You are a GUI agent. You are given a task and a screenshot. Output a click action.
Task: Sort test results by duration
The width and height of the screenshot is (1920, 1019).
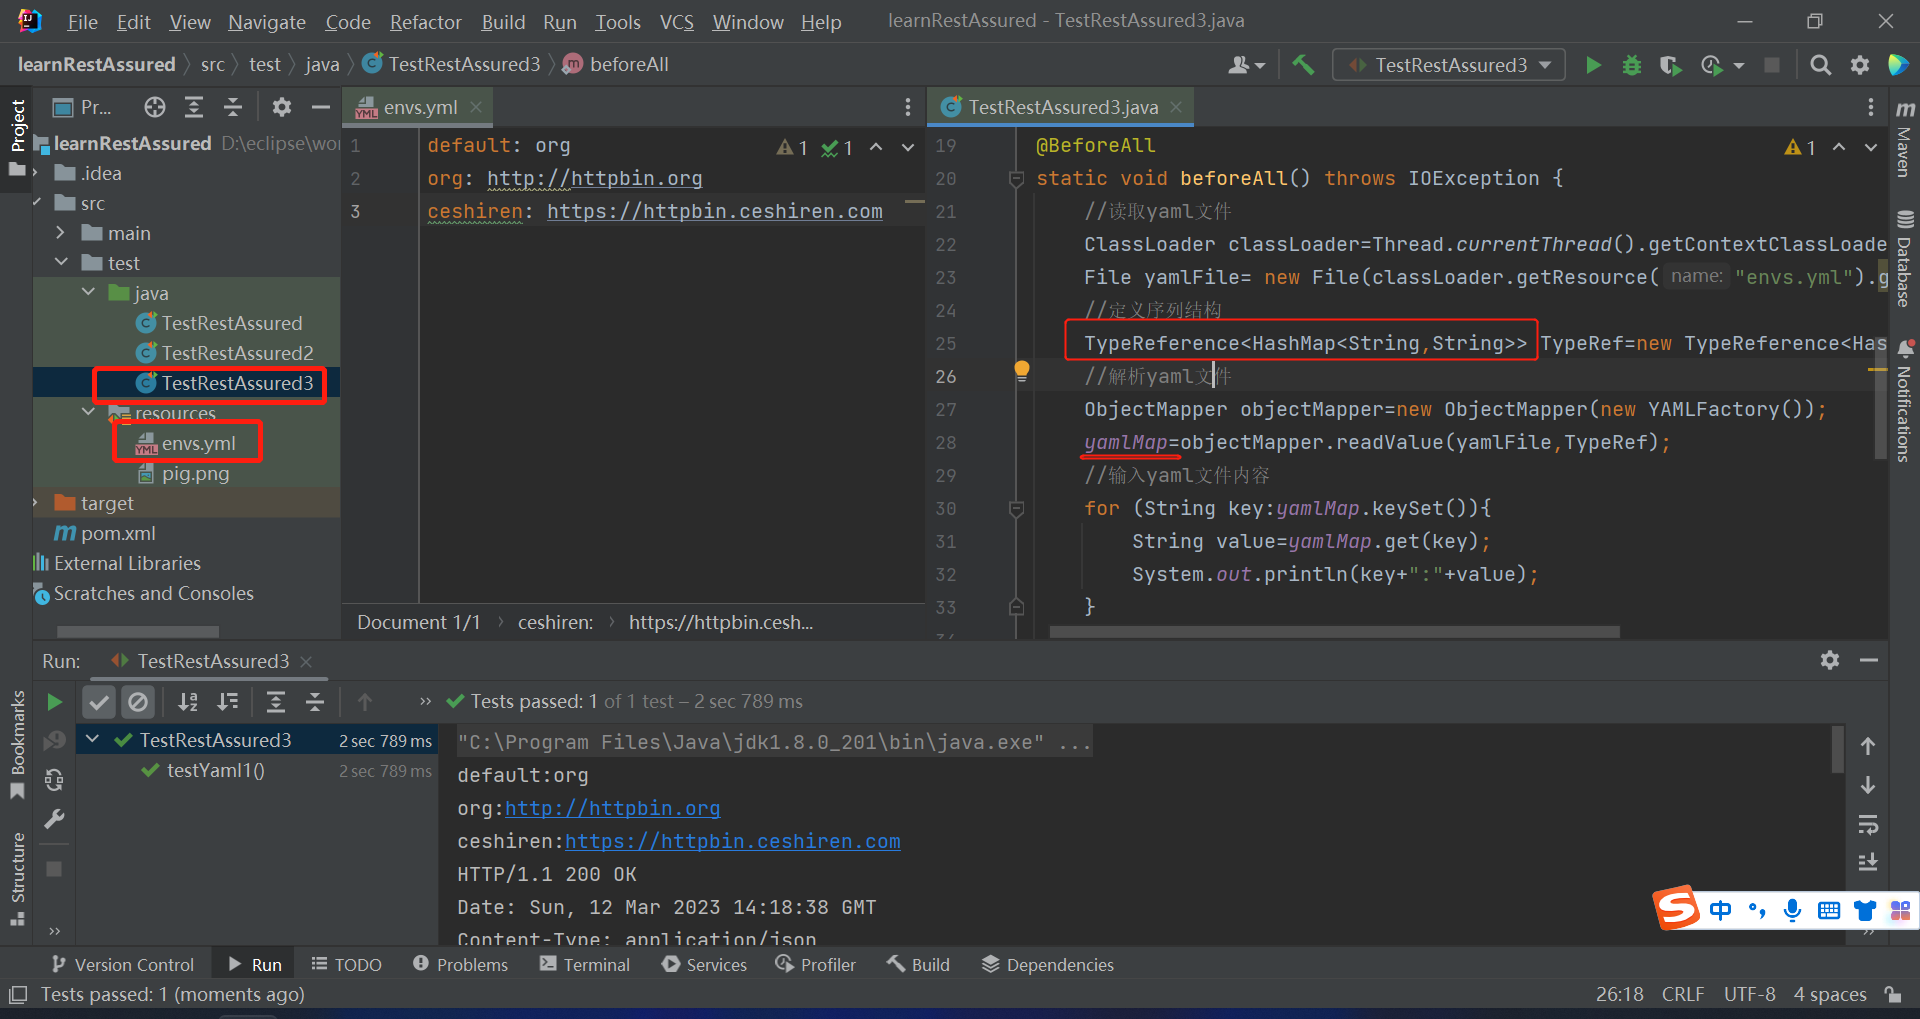pos(228,702)
